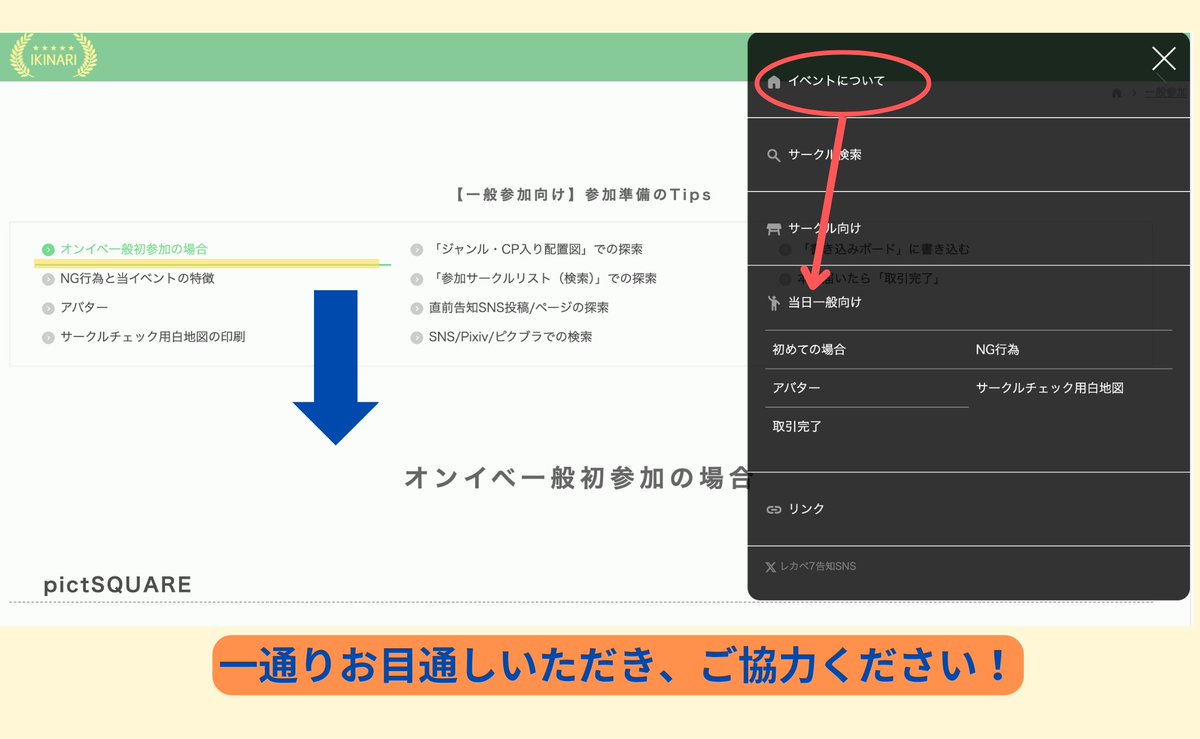Click the chain icon beside リンク

(x=774, y=510)
